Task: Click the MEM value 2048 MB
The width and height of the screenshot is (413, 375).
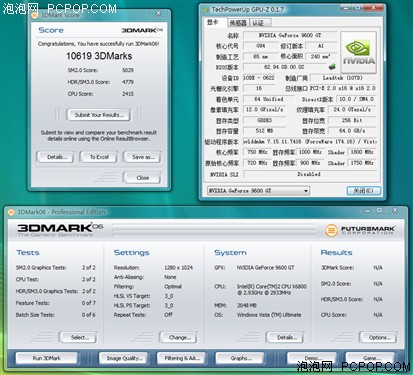Action: click(x=247, y=305)
